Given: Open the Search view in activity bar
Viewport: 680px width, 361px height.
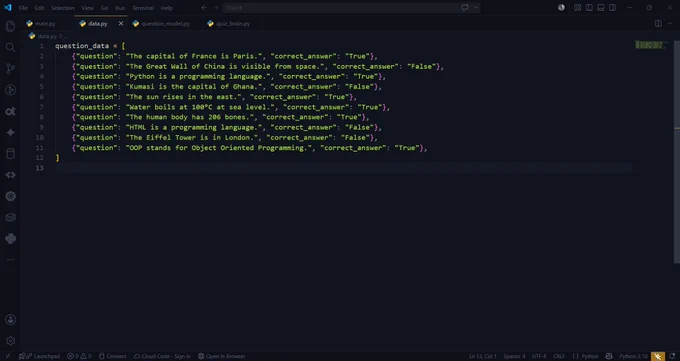Looking at the screenshot, I should coord(10,47).
